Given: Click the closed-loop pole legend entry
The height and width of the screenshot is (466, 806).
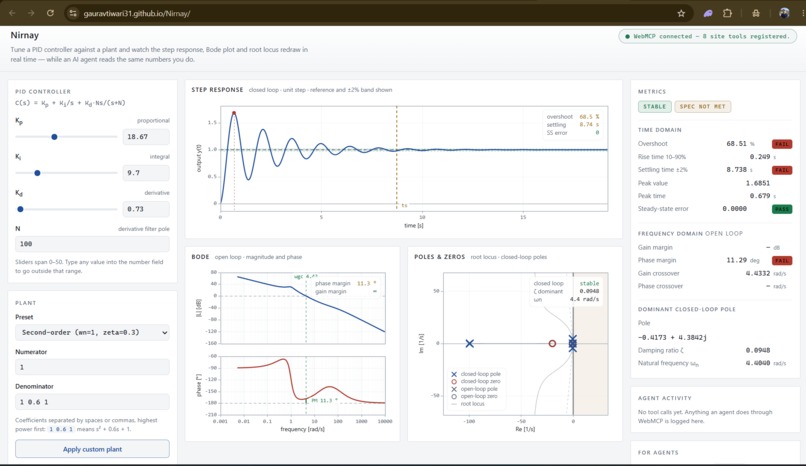Looking at the screenshot, I should [x=475, y=374].
